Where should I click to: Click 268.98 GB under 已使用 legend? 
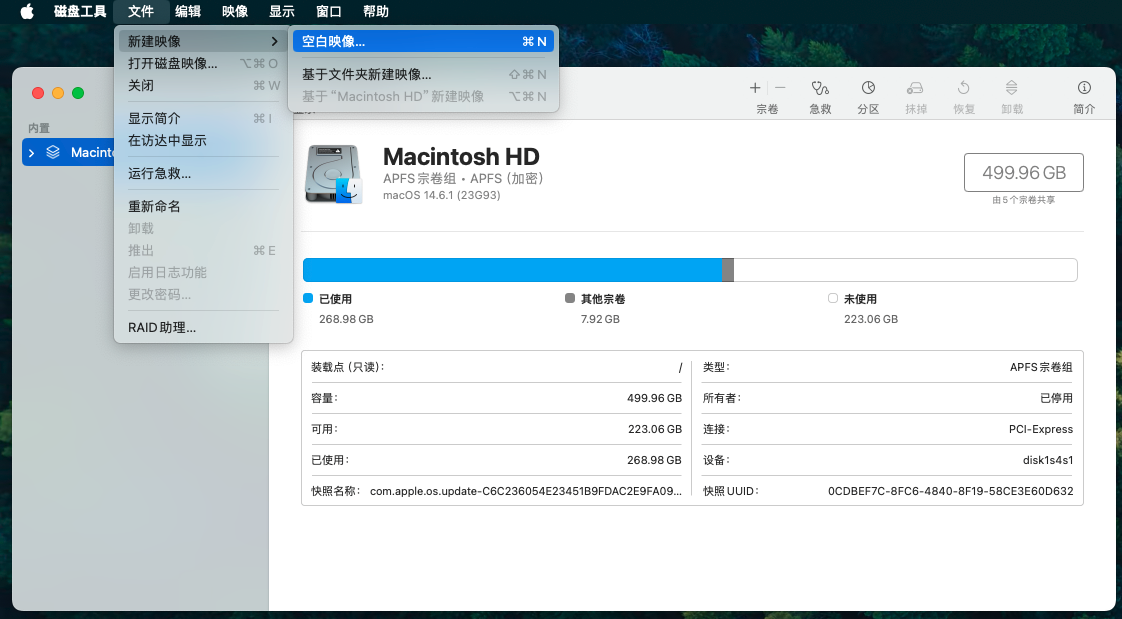coord(346,319)
